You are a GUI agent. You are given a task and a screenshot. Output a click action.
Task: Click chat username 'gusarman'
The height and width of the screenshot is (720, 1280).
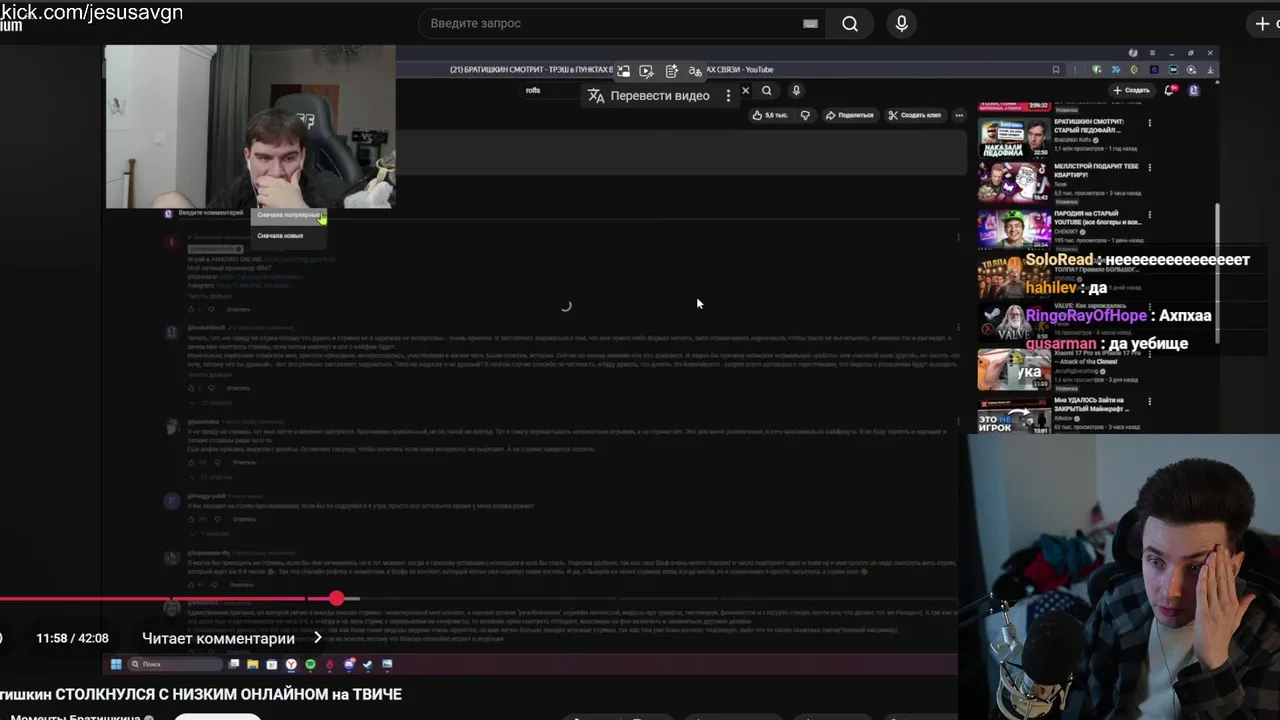point(1061,344)
